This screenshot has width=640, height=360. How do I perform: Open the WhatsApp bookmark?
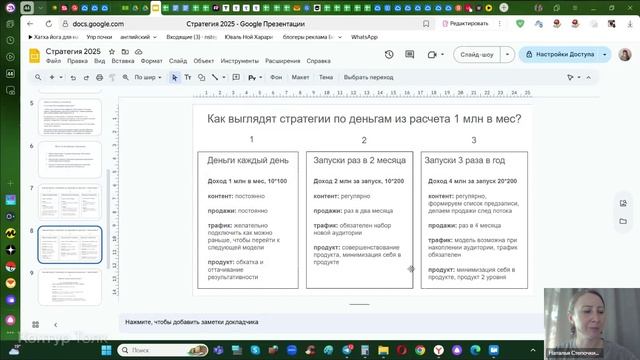tap(364, 37)
